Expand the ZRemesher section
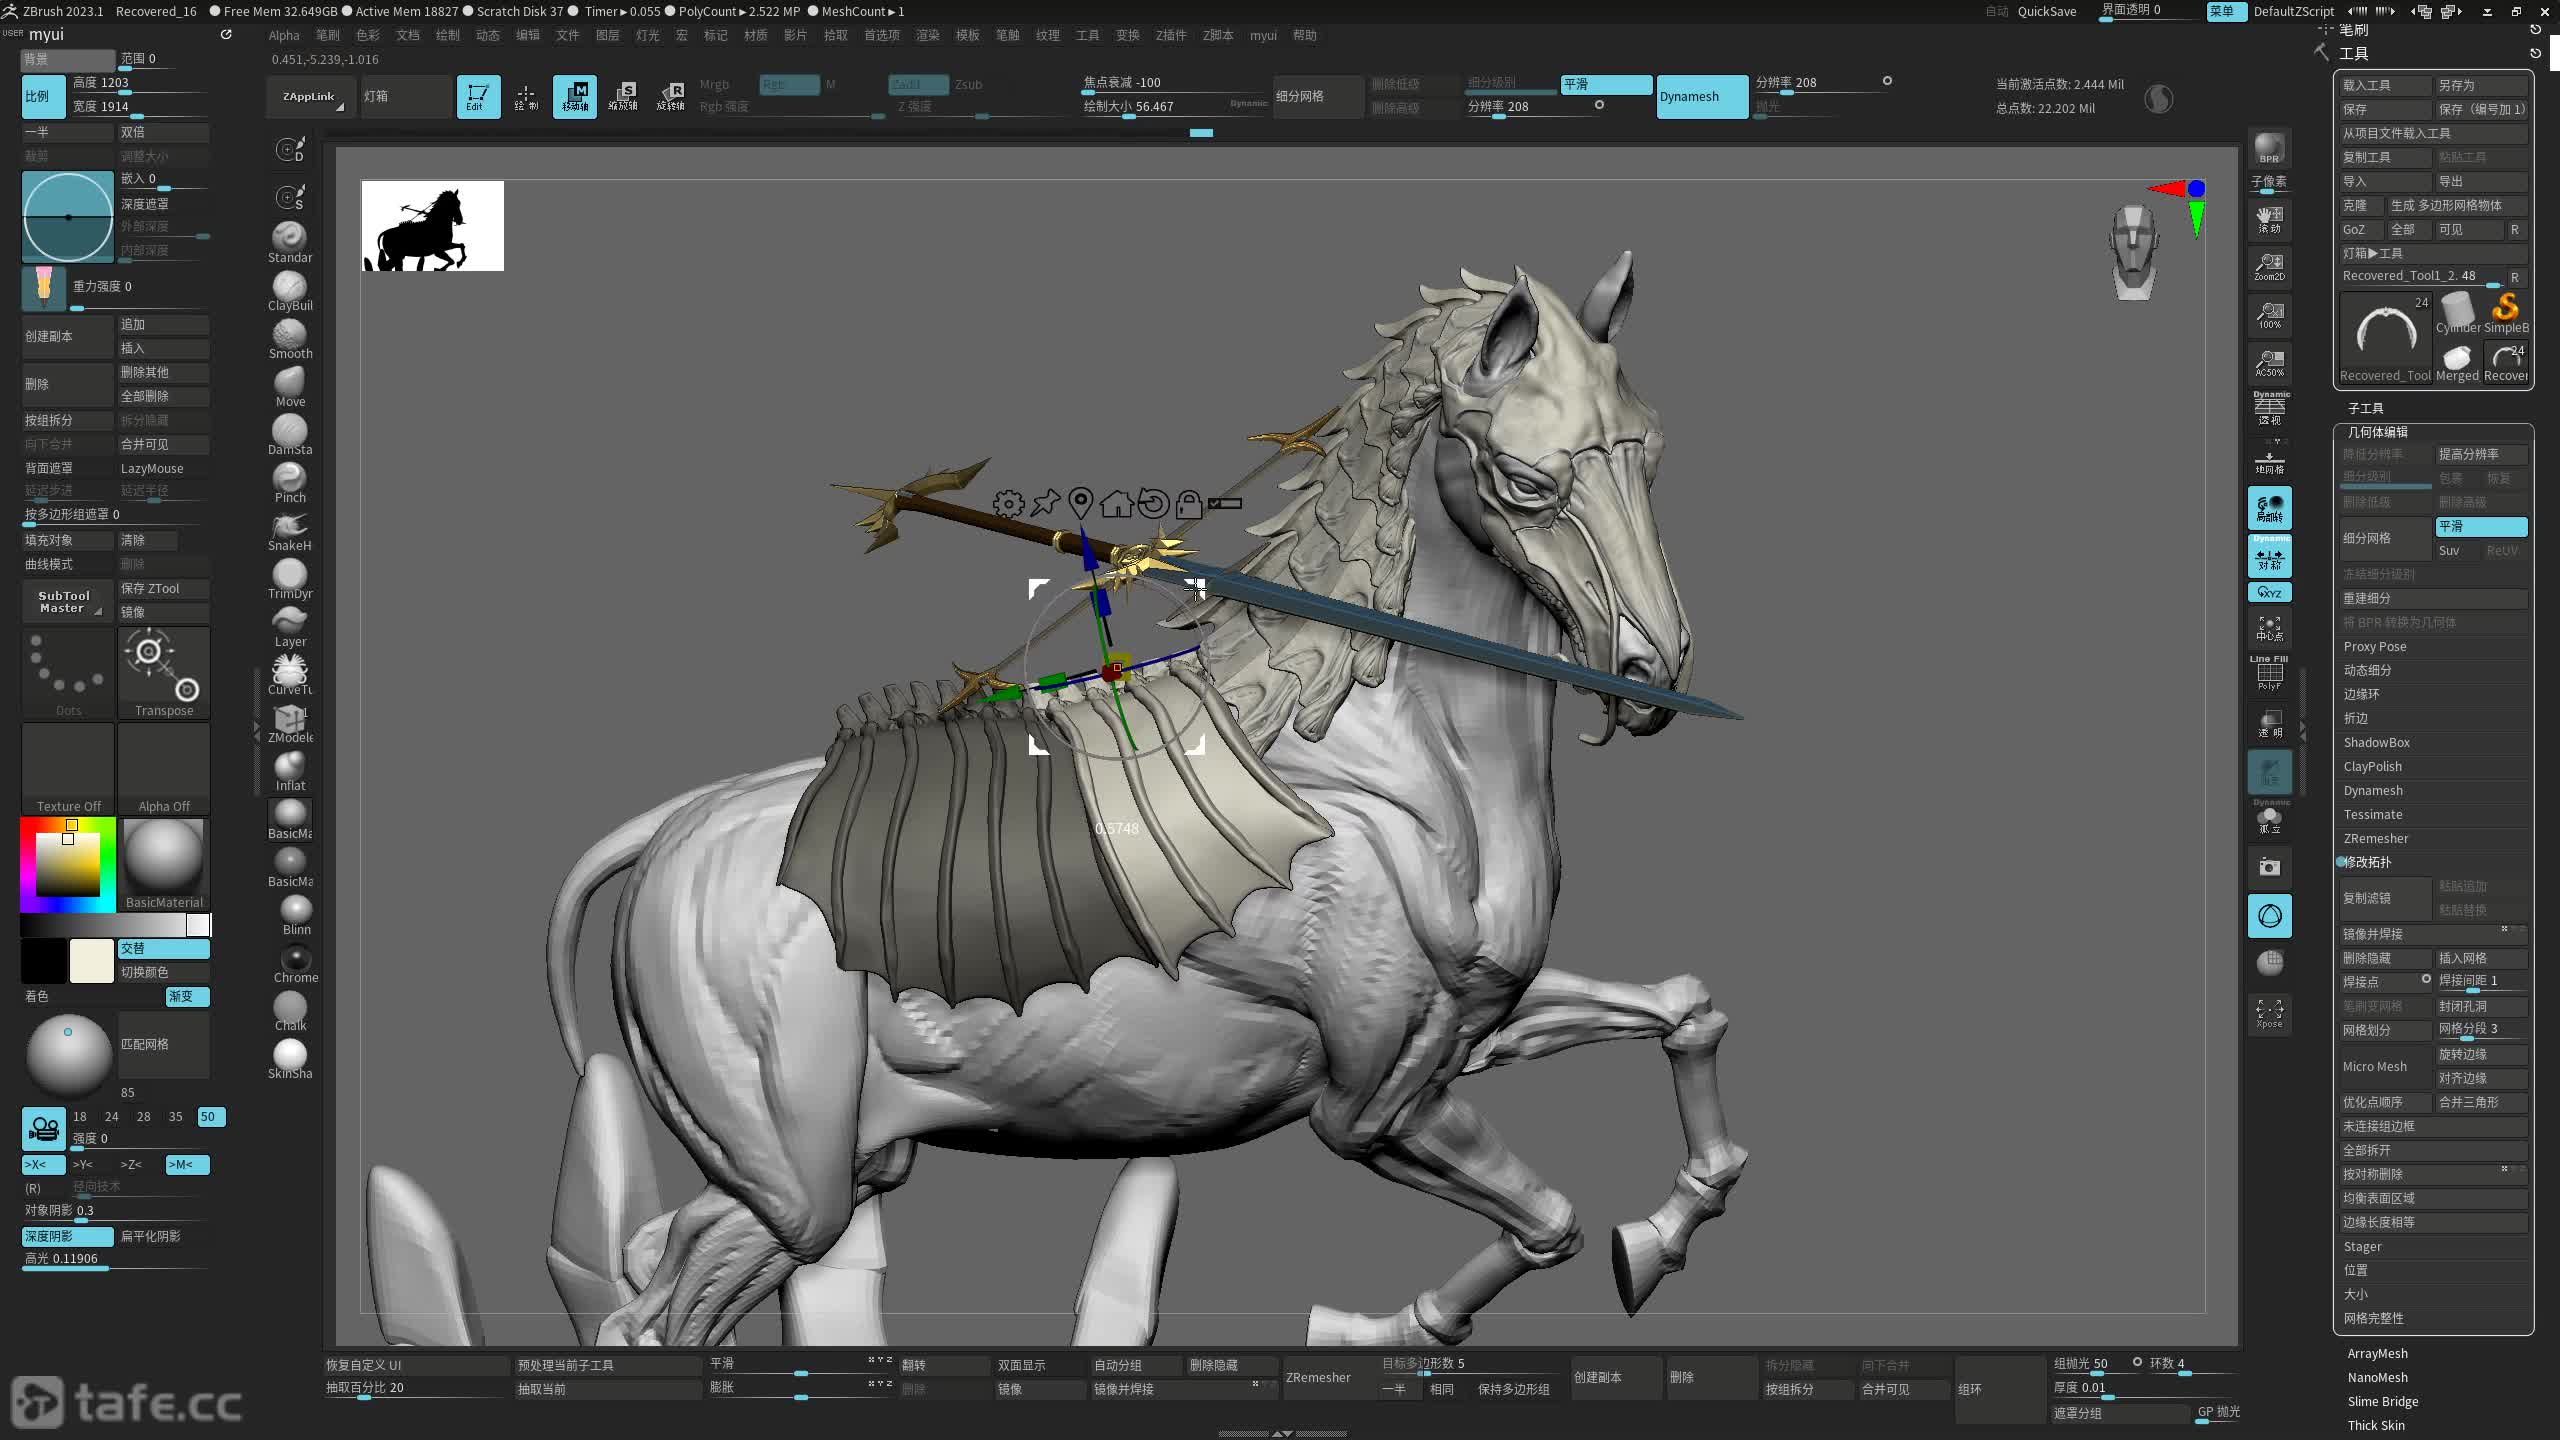This screenshot has height=1440, width=2560. tap(2376, 838)
